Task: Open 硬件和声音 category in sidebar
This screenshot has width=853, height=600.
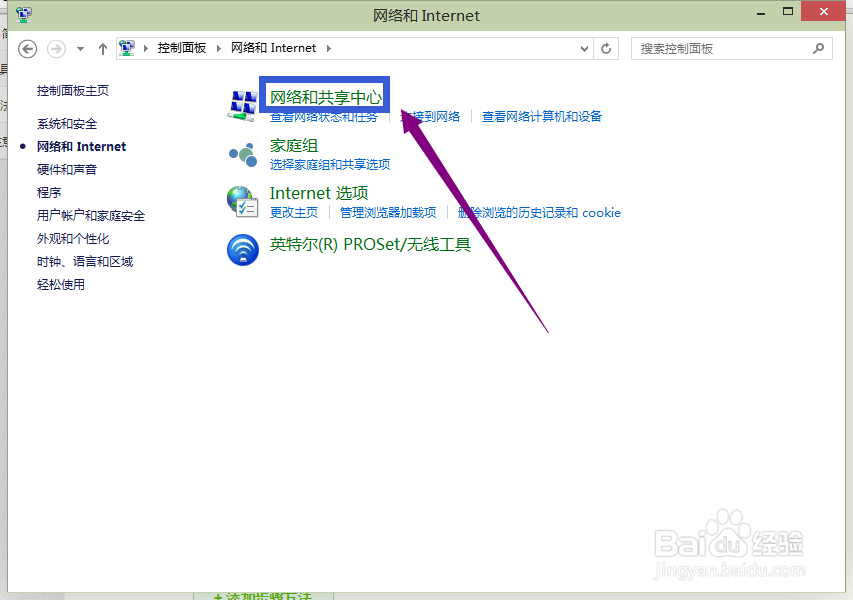Action: click(67, 170)
